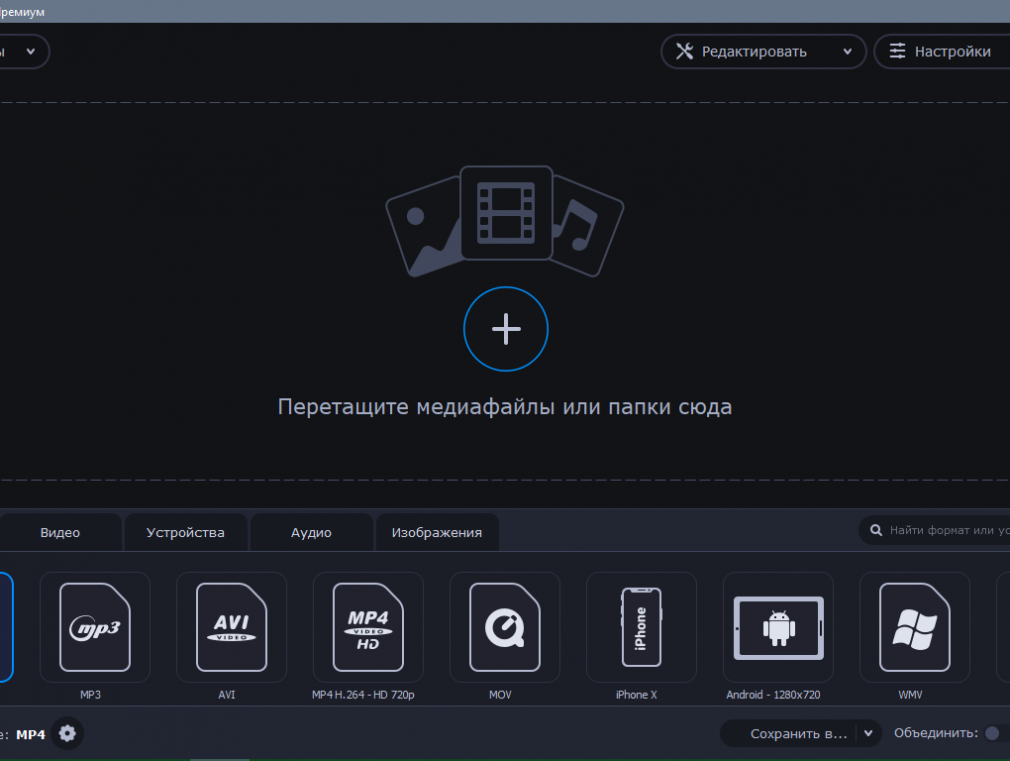Viewport: 1010px width, 761px height.
Task: Click the MP3 caption text
Action: [x=90, y=695]
